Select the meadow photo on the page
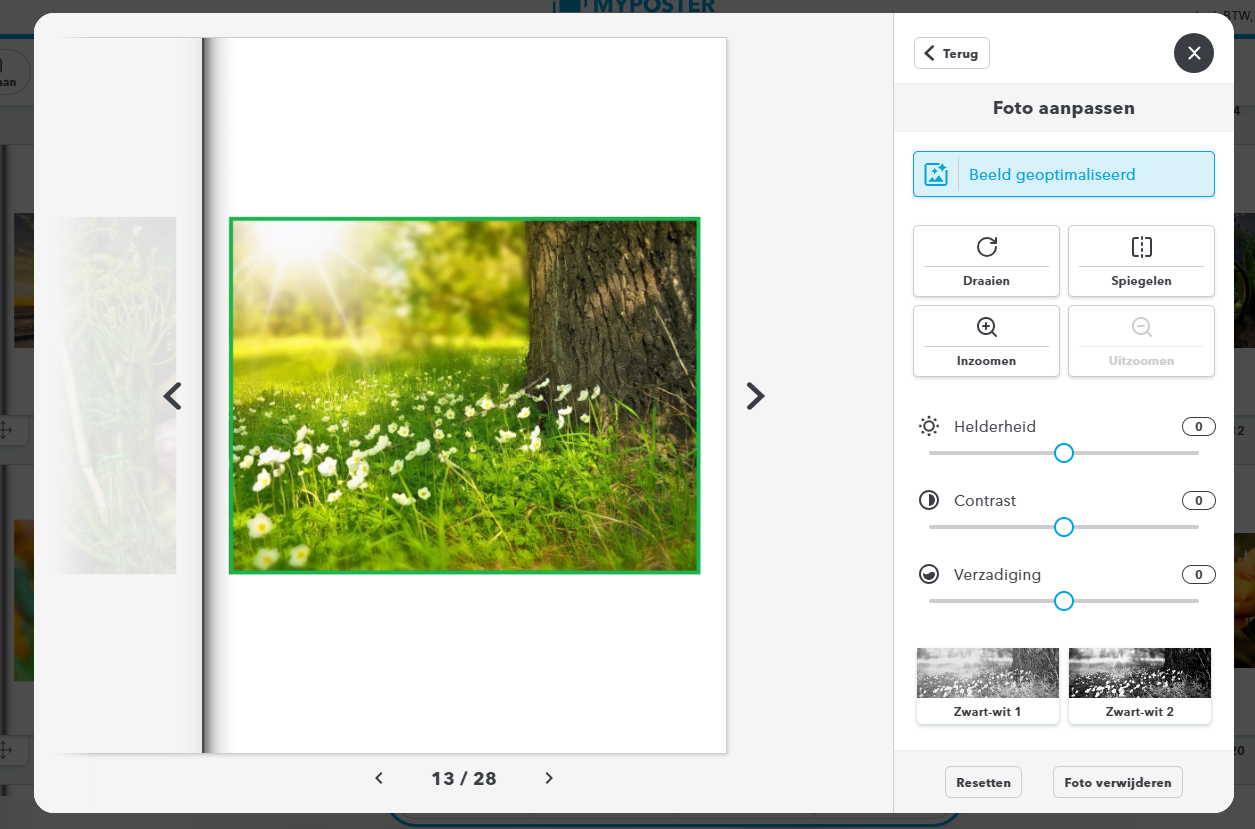 (464, 396)
